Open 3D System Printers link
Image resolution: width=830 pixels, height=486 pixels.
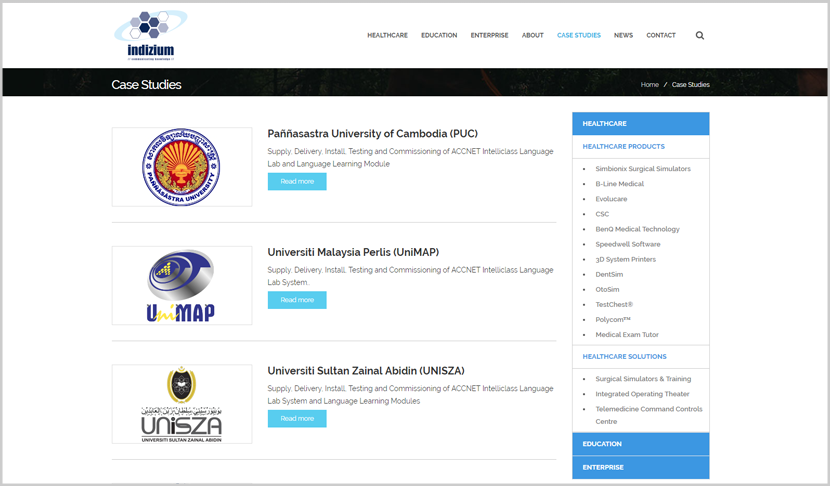pyautogui.click(x=625, y=259)
